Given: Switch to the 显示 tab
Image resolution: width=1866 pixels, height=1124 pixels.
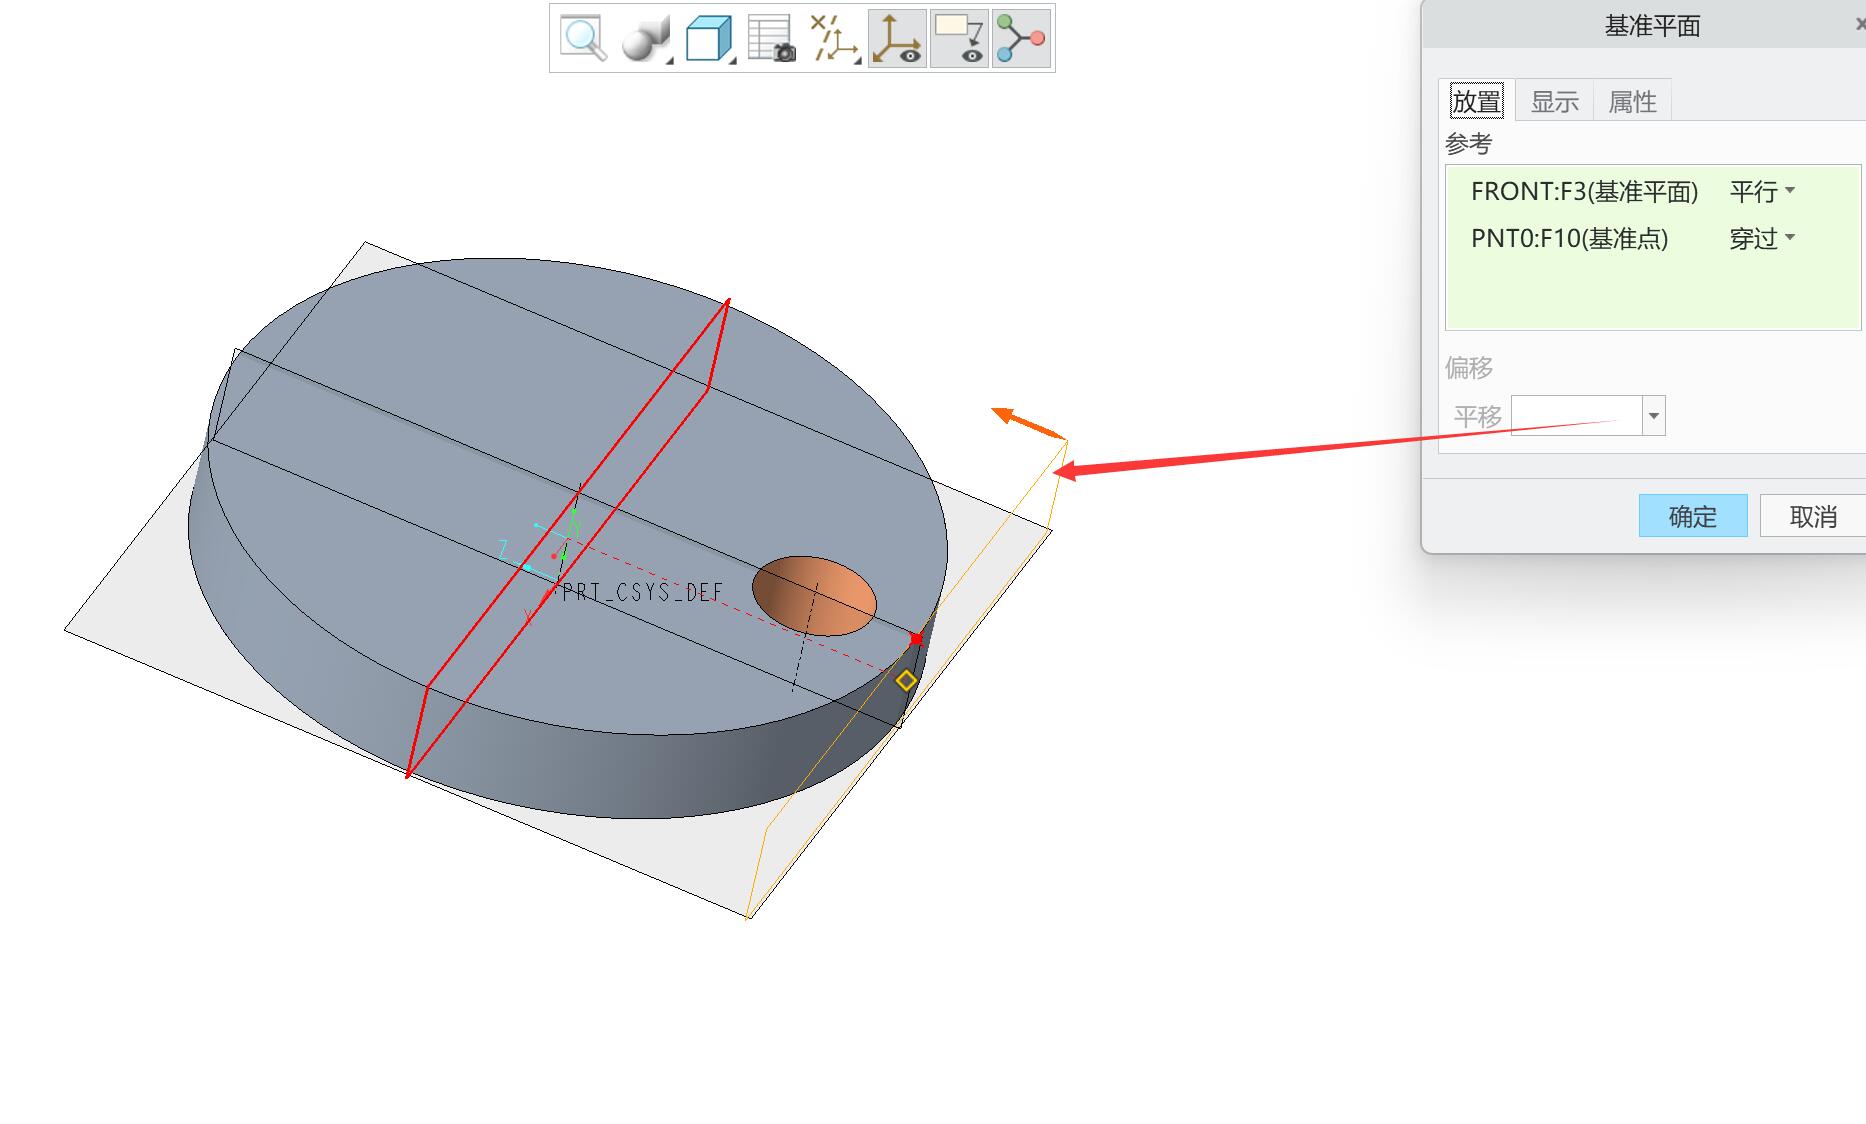Looking at the screenshot, I should point(1555,101).
